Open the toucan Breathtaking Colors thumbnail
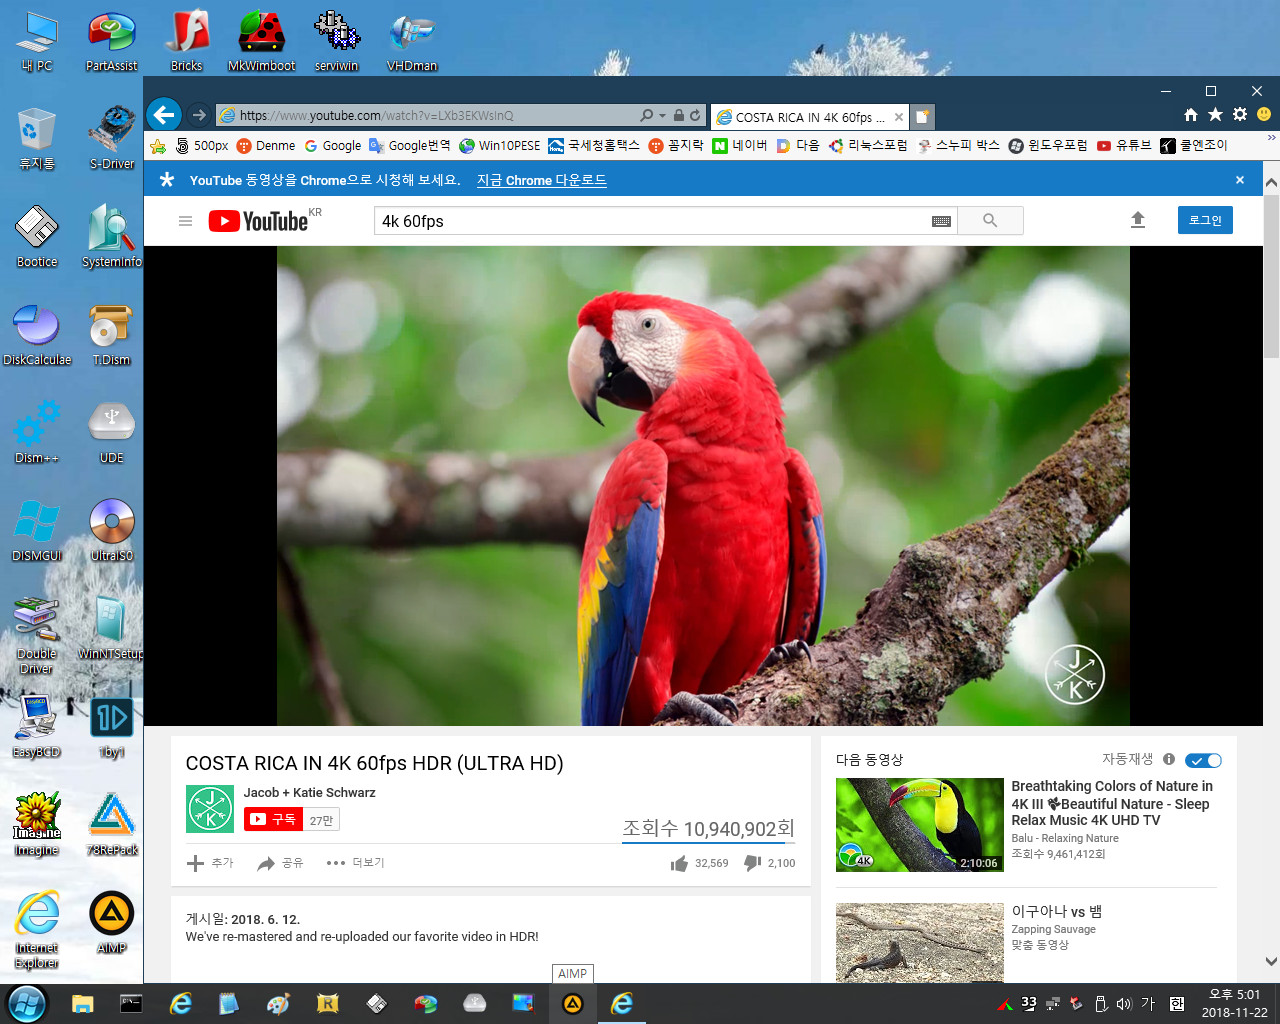Viewport: 1280px width, 1024px height. 920,825
